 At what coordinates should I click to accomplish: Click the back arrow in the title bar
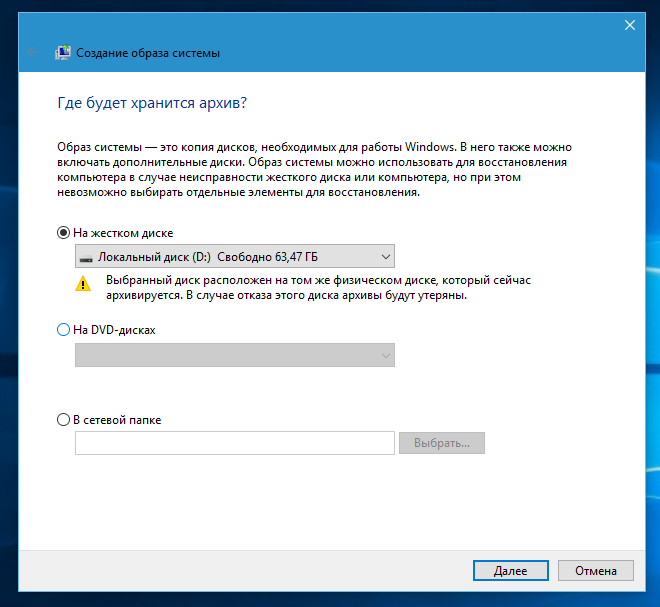[x=34, y=53]
